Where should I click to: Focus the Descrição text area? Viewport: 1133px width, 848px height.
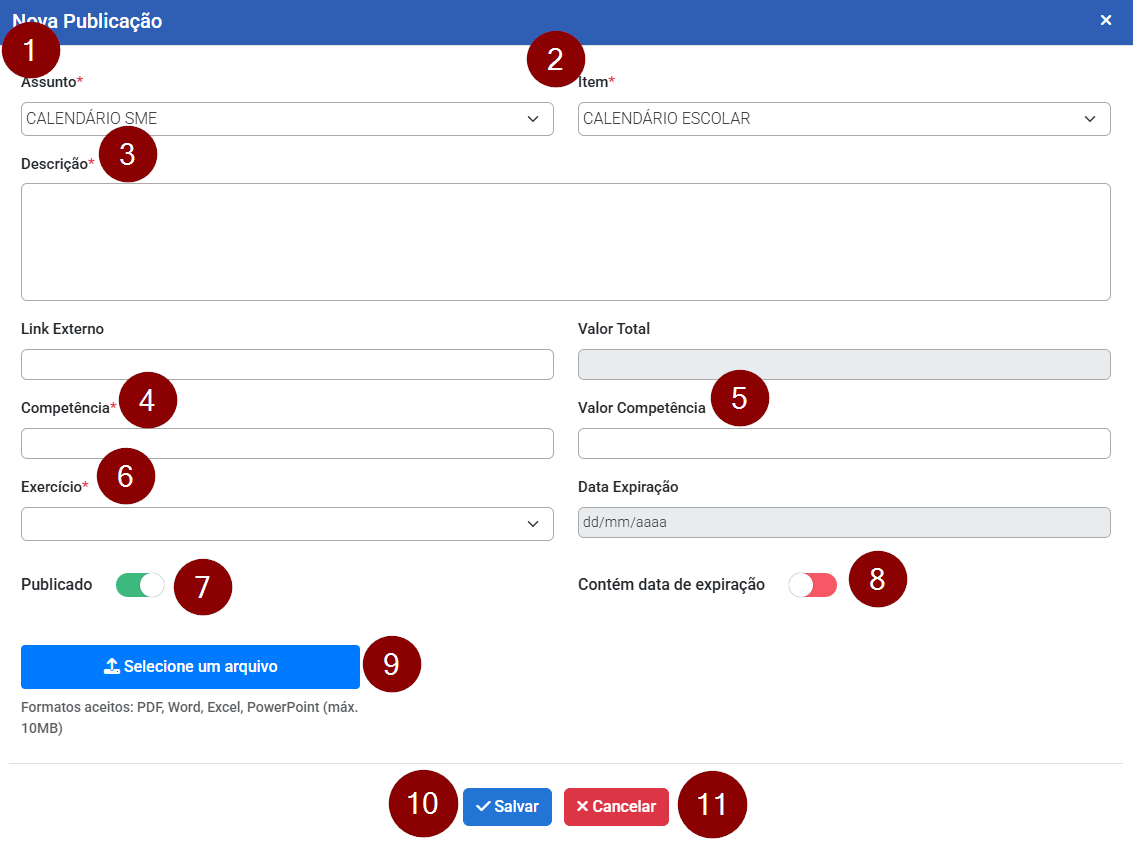(565, 242)
